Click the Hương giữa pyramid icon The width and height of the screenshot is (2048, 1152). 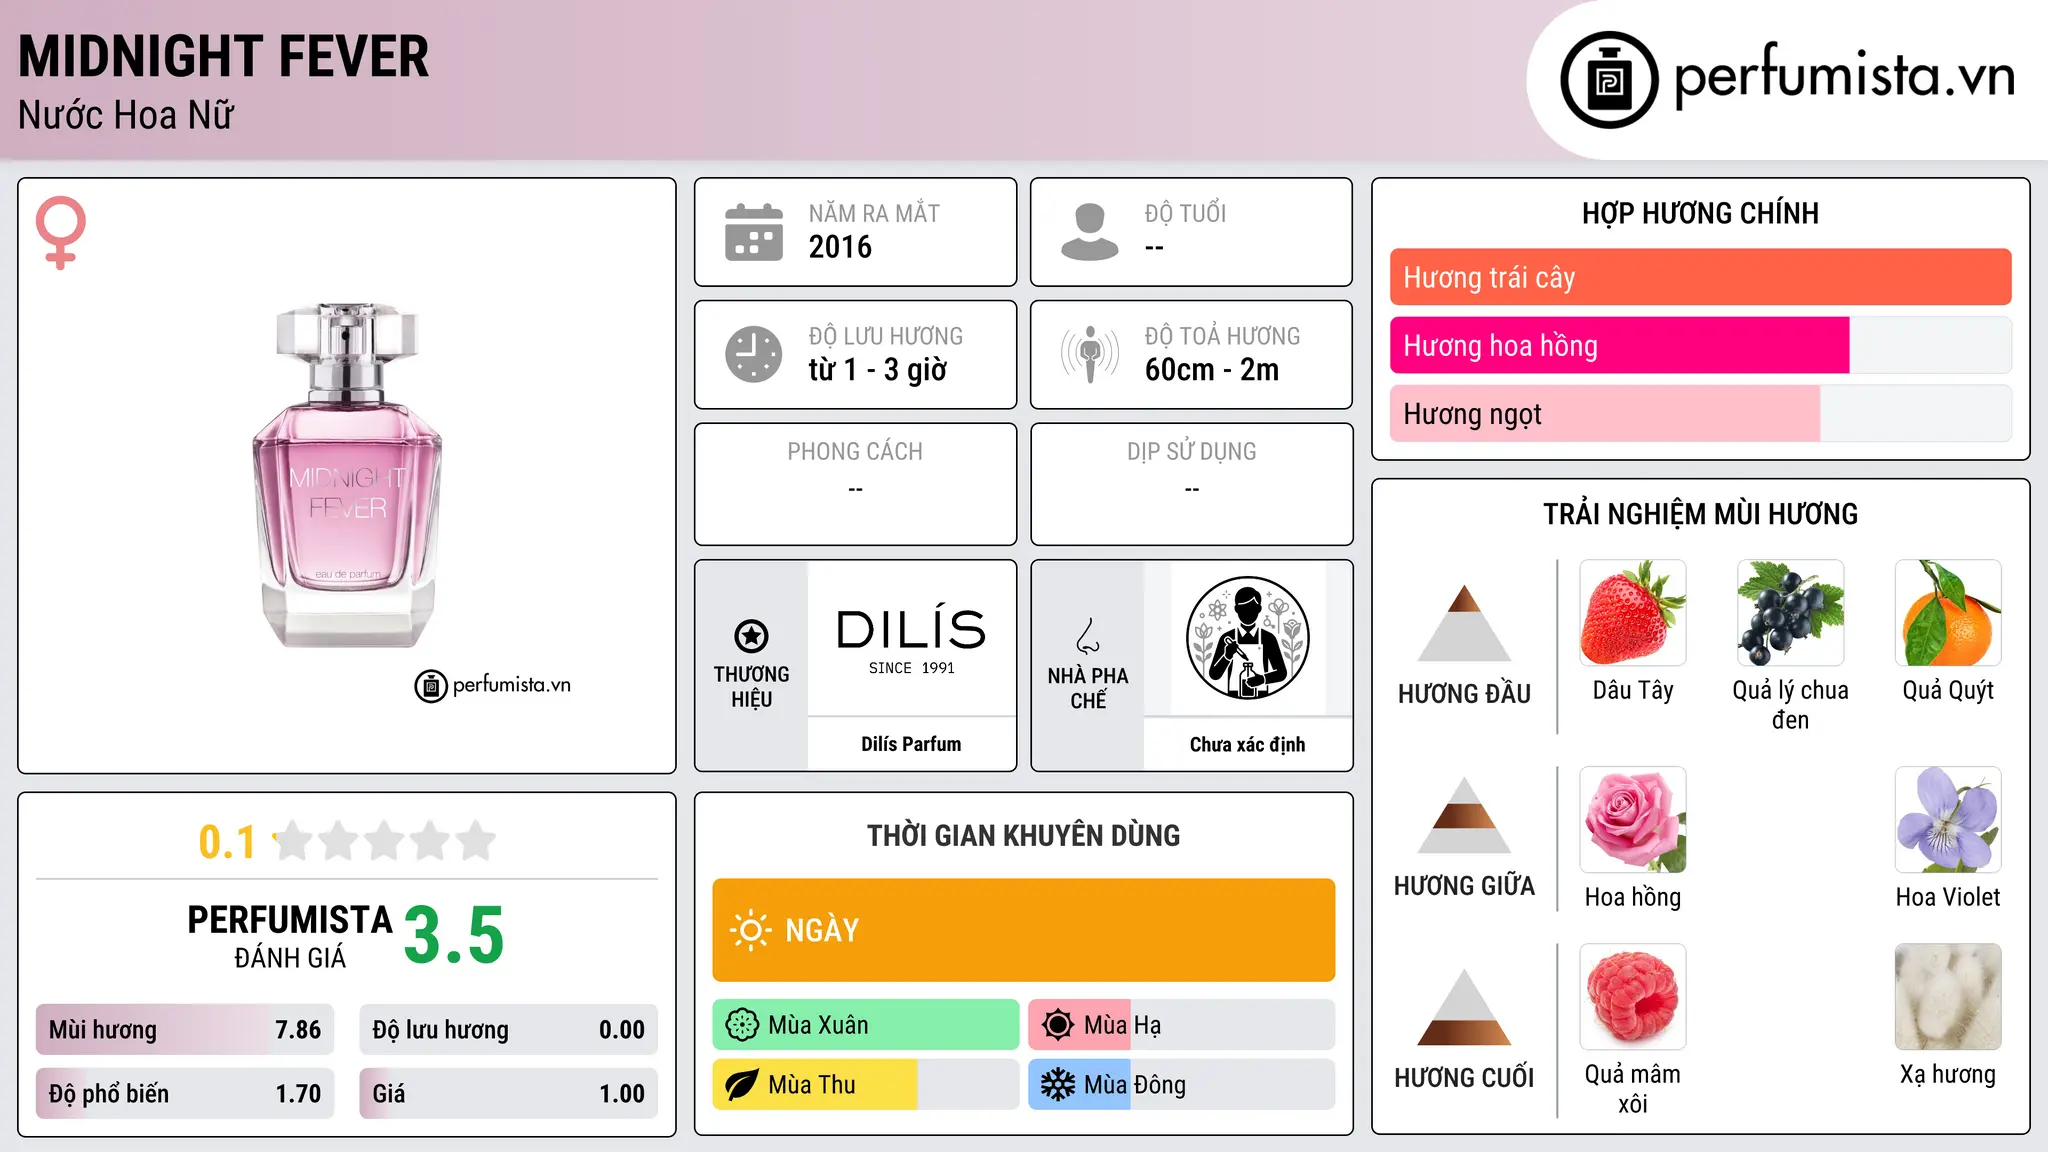click(x=1464, y=816)
